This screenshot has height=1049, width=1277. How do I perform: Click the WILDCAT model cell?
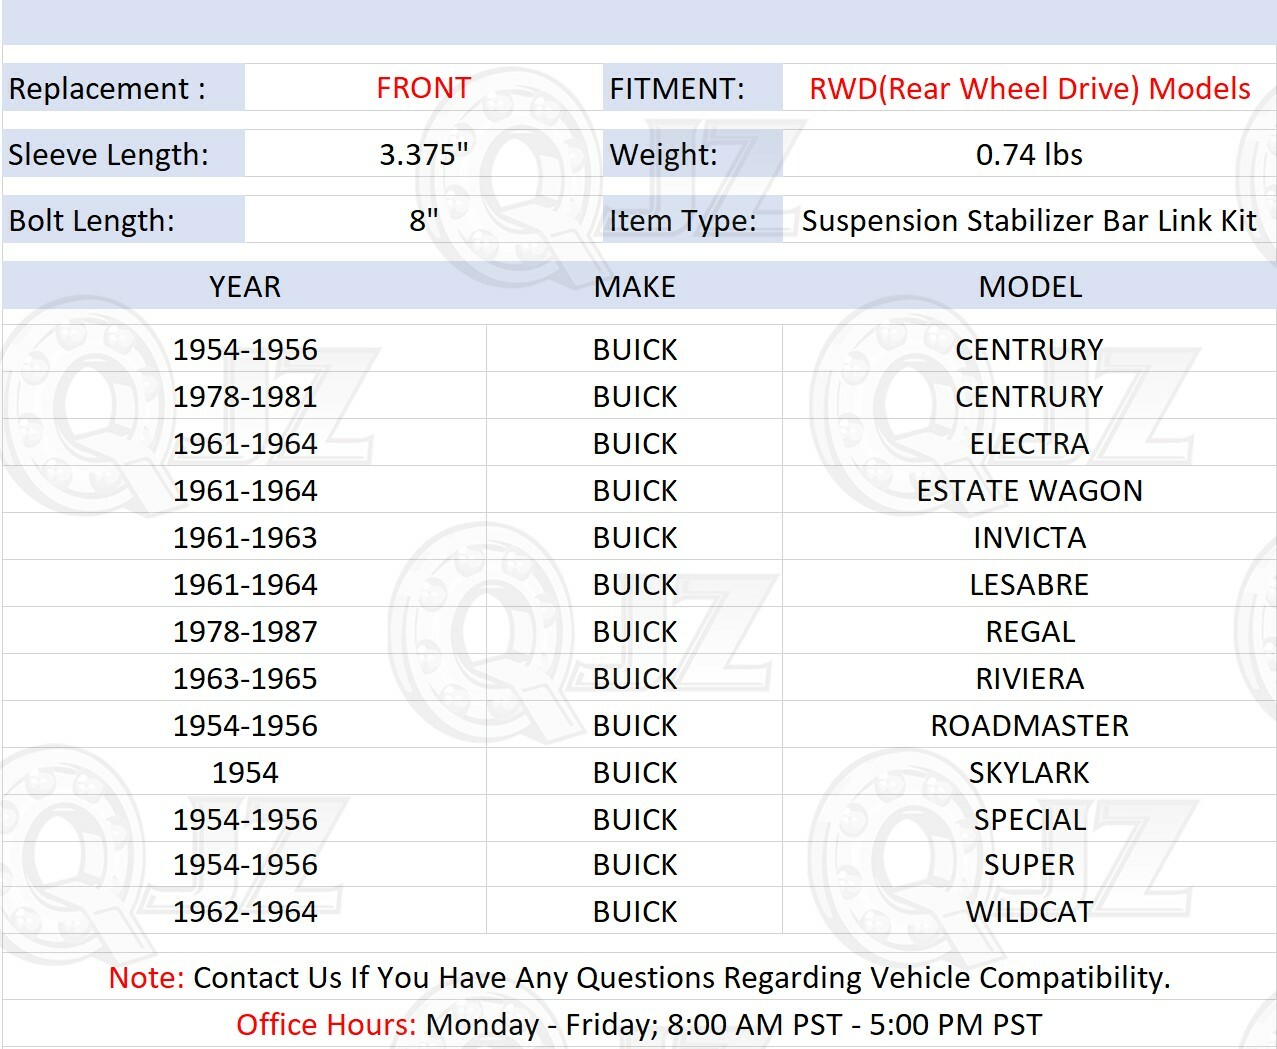pyautogui.click(x=1029, y=911)
